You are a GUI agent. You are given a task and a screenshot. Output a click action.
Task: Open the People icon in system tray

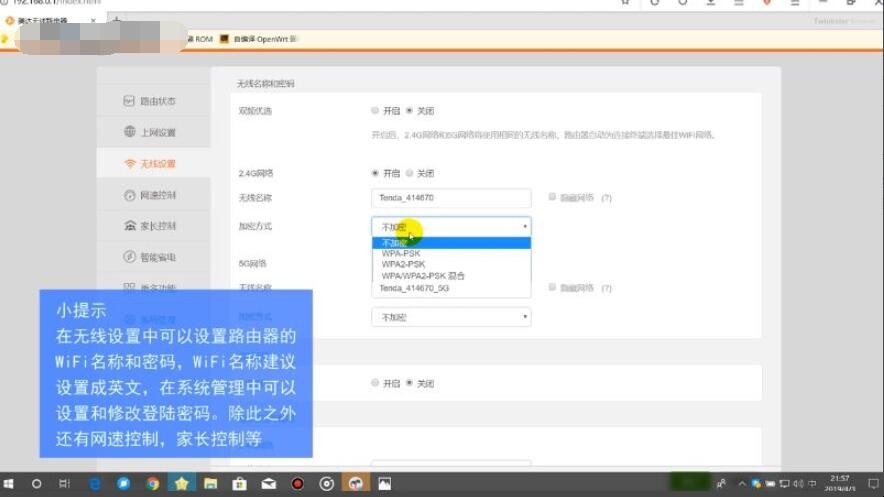[721, 483]
